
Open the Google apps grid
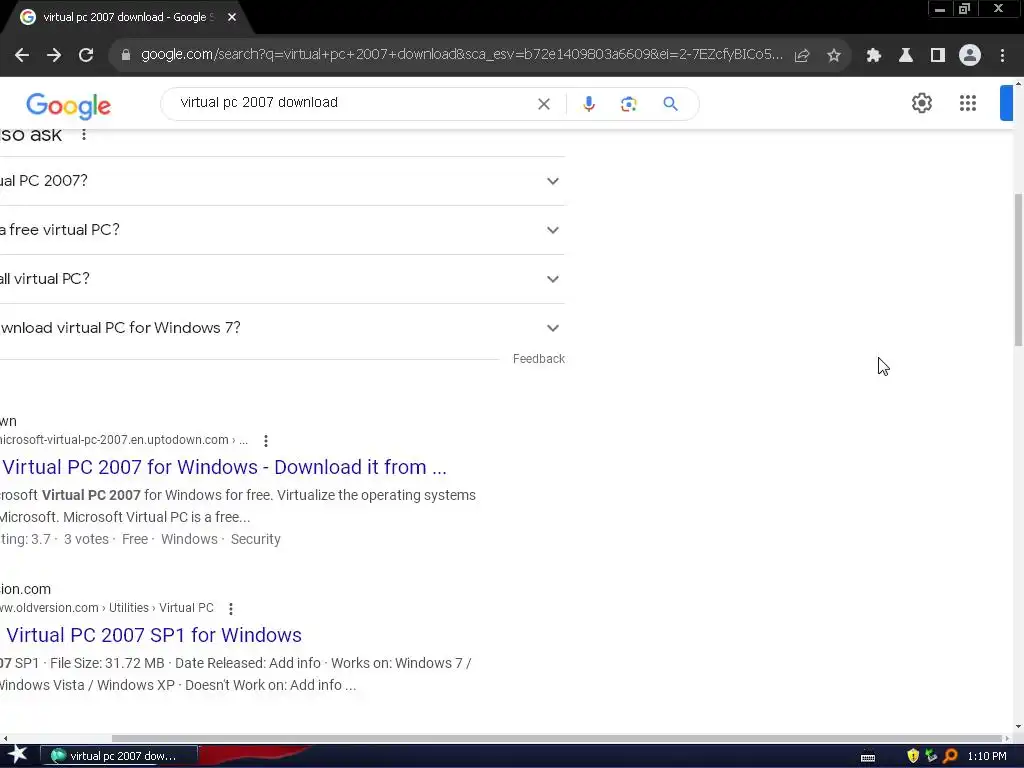click(968, 103)
